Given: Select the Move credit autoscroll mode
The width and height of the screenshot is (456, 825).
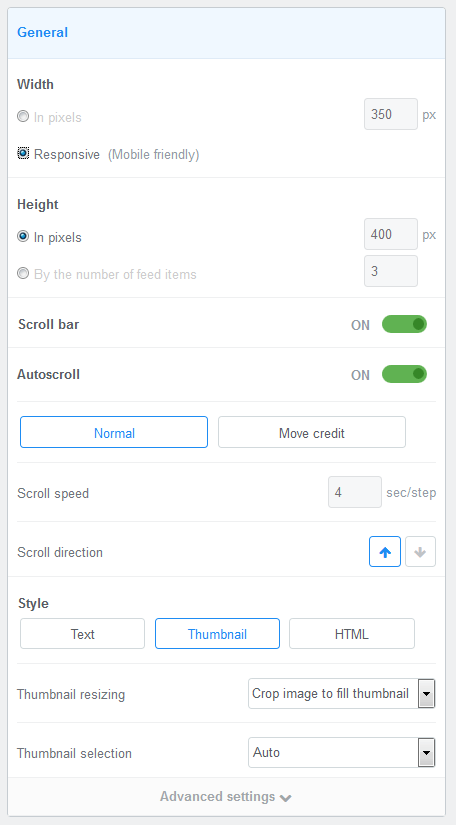Looking at the screenshot, I should 312,432.
